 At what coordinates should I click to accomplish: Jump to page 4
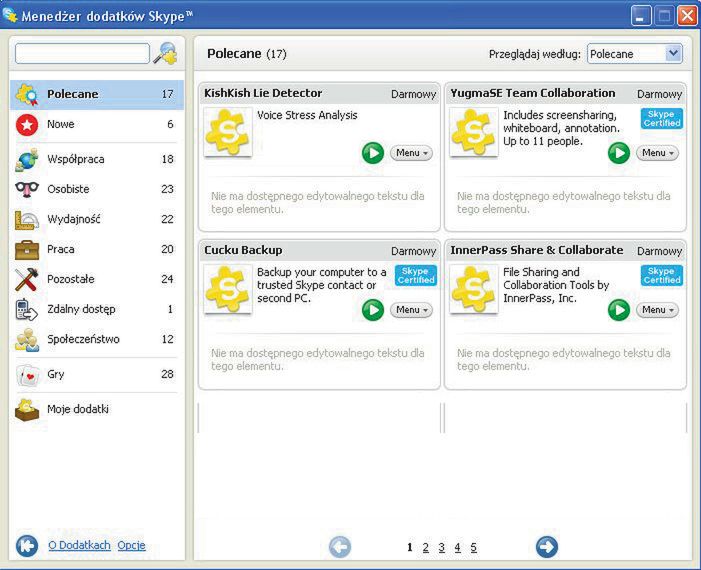point(457,547)
